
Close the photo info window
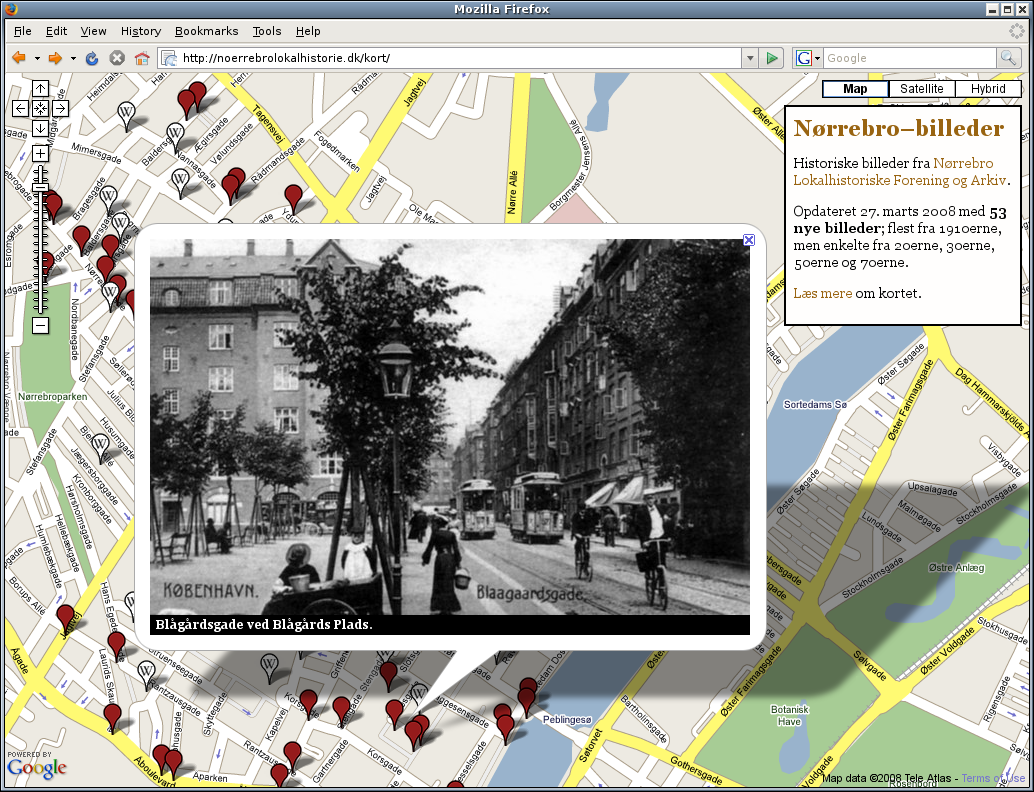coord(748,240)
